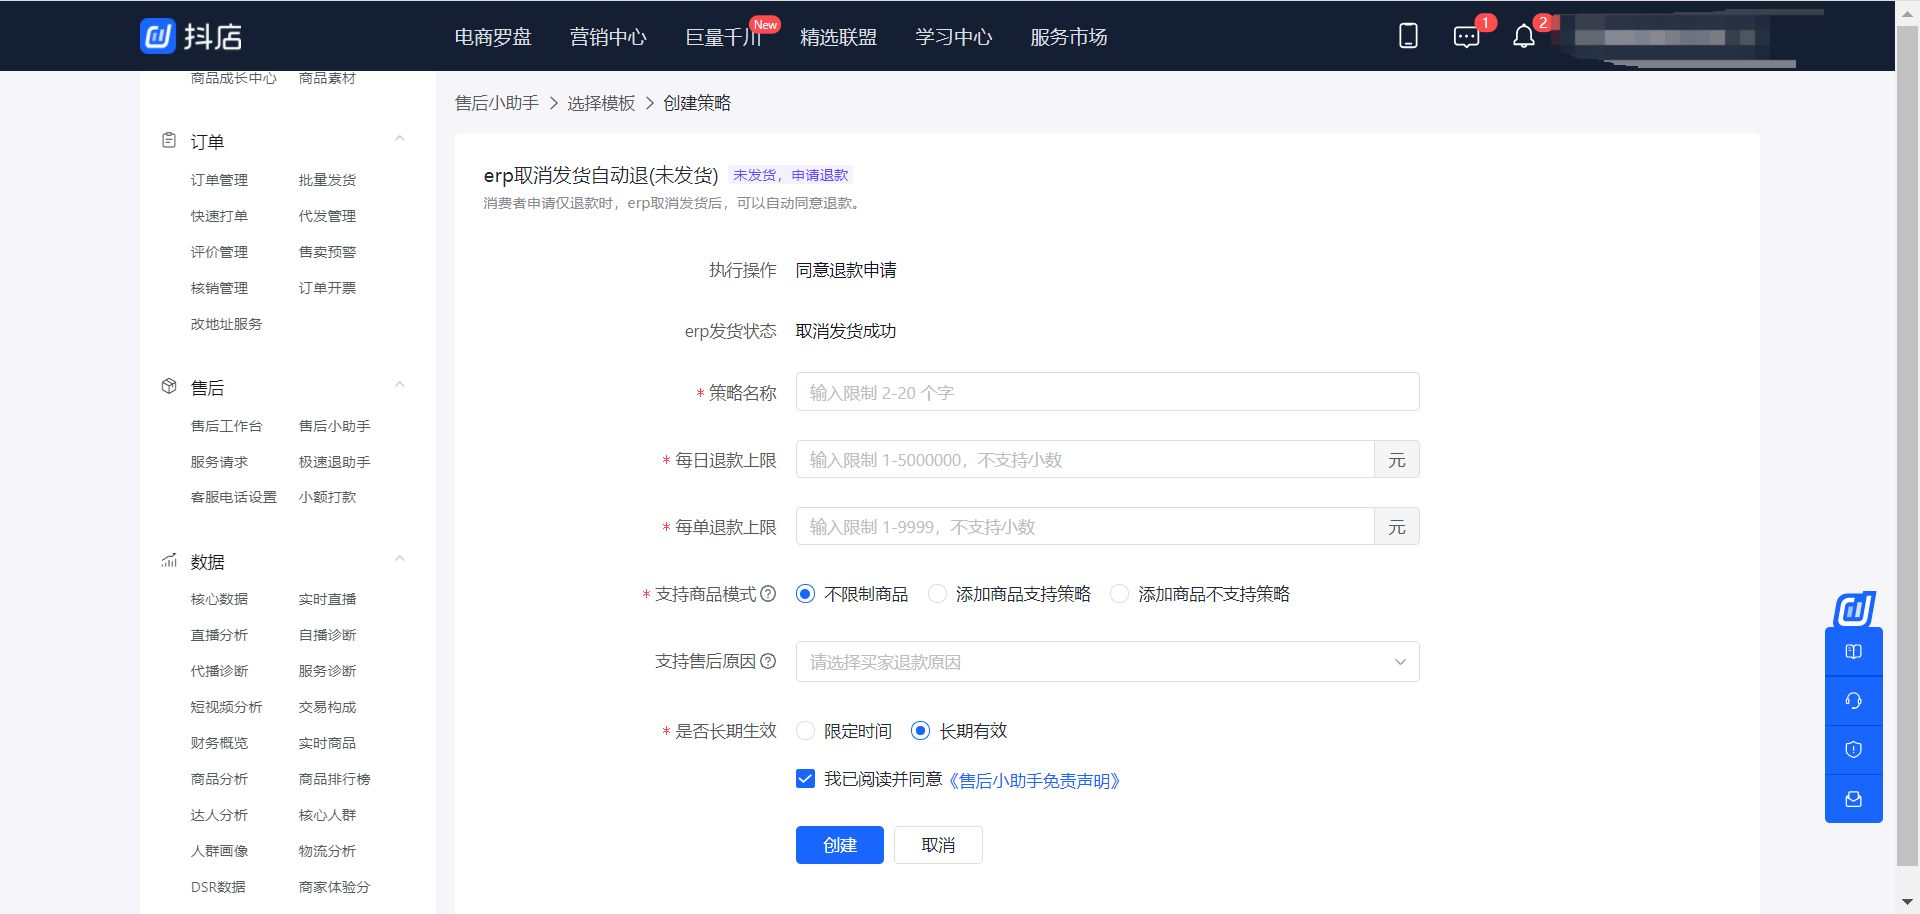The image size is (1920, 914).
Task: Open the customer service headset icon
Action: (1853, 701)
